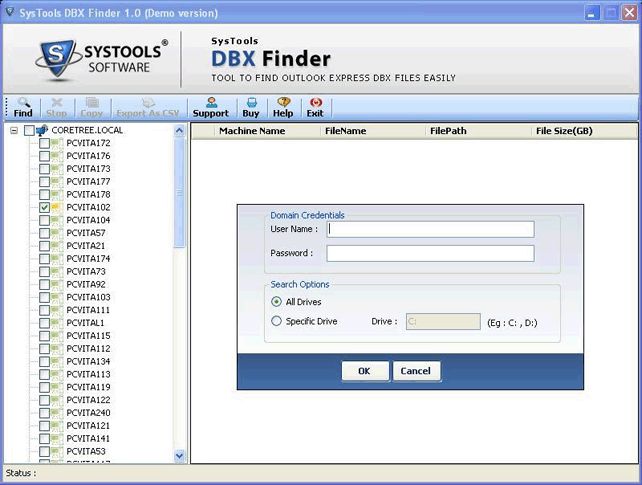Select PCVITA178 in the tree
The width and height of the screenshot is (642, 485).
(88, 195)
